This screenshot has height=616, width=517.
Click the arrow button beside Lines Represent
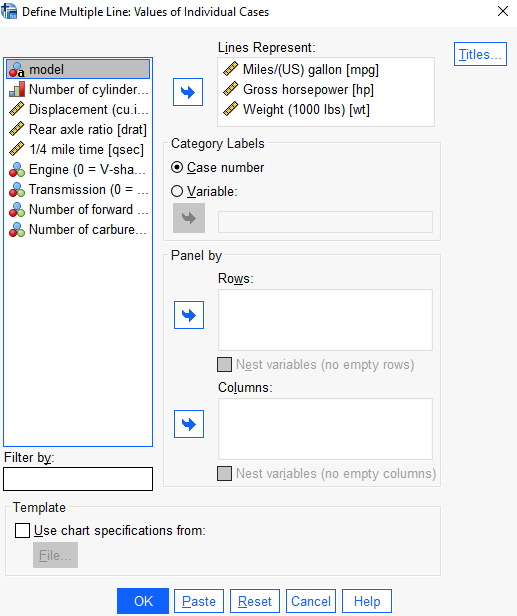point(188,92)
